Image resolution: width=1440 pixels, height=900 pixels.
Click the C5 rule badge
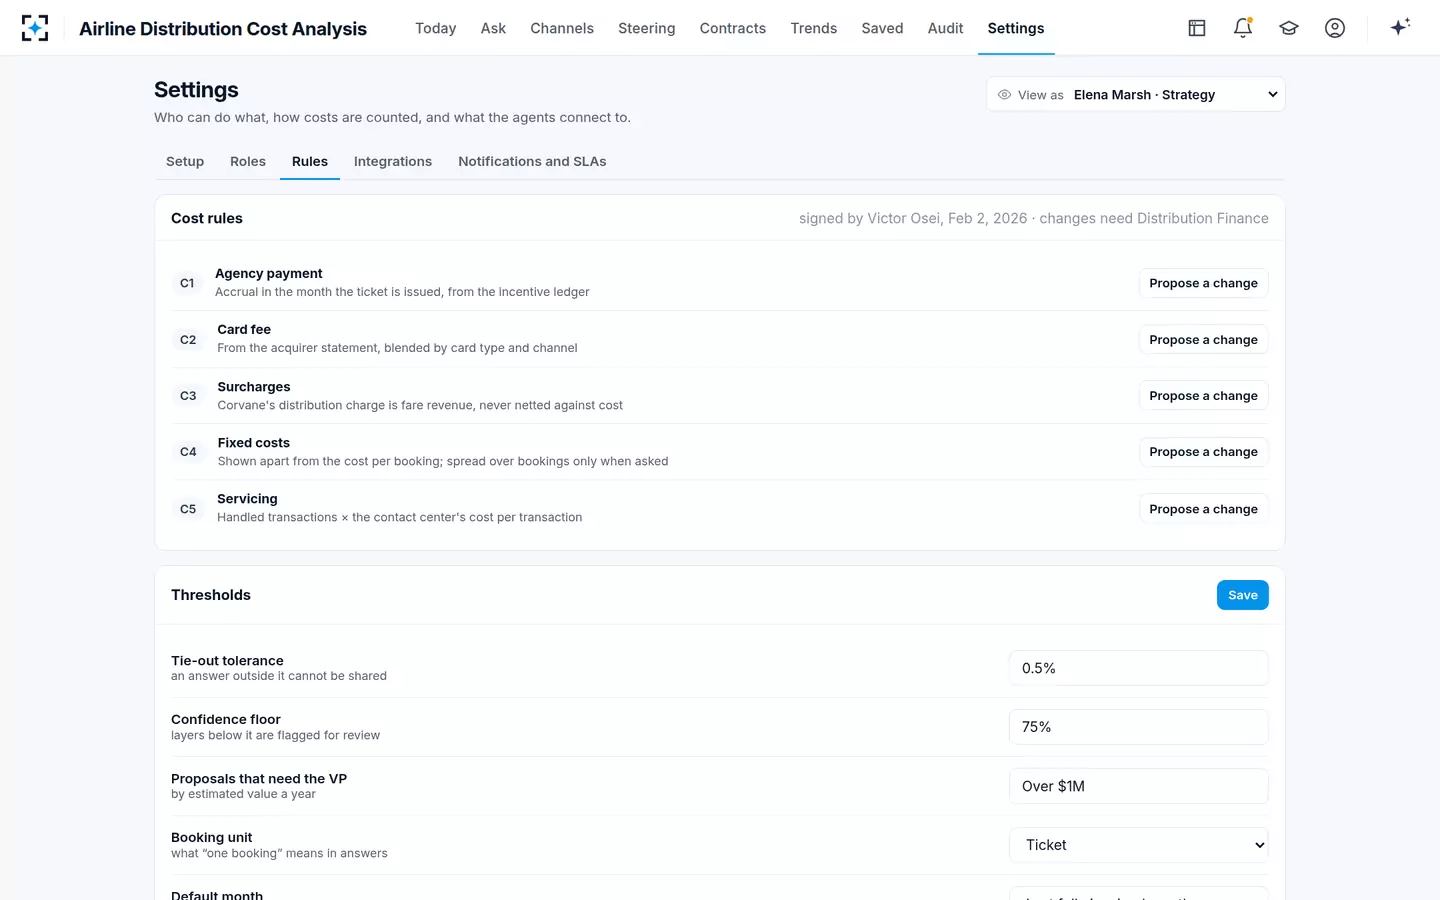(188, 509)
